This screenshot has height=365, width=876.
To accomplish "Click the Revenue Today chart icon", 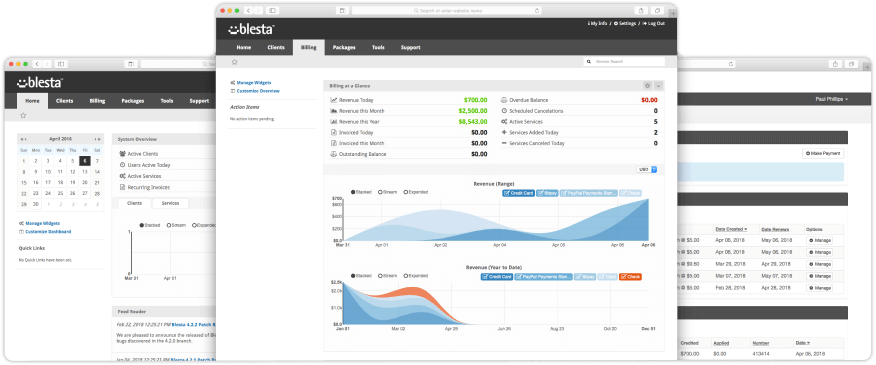I will [x=334, y=100].
